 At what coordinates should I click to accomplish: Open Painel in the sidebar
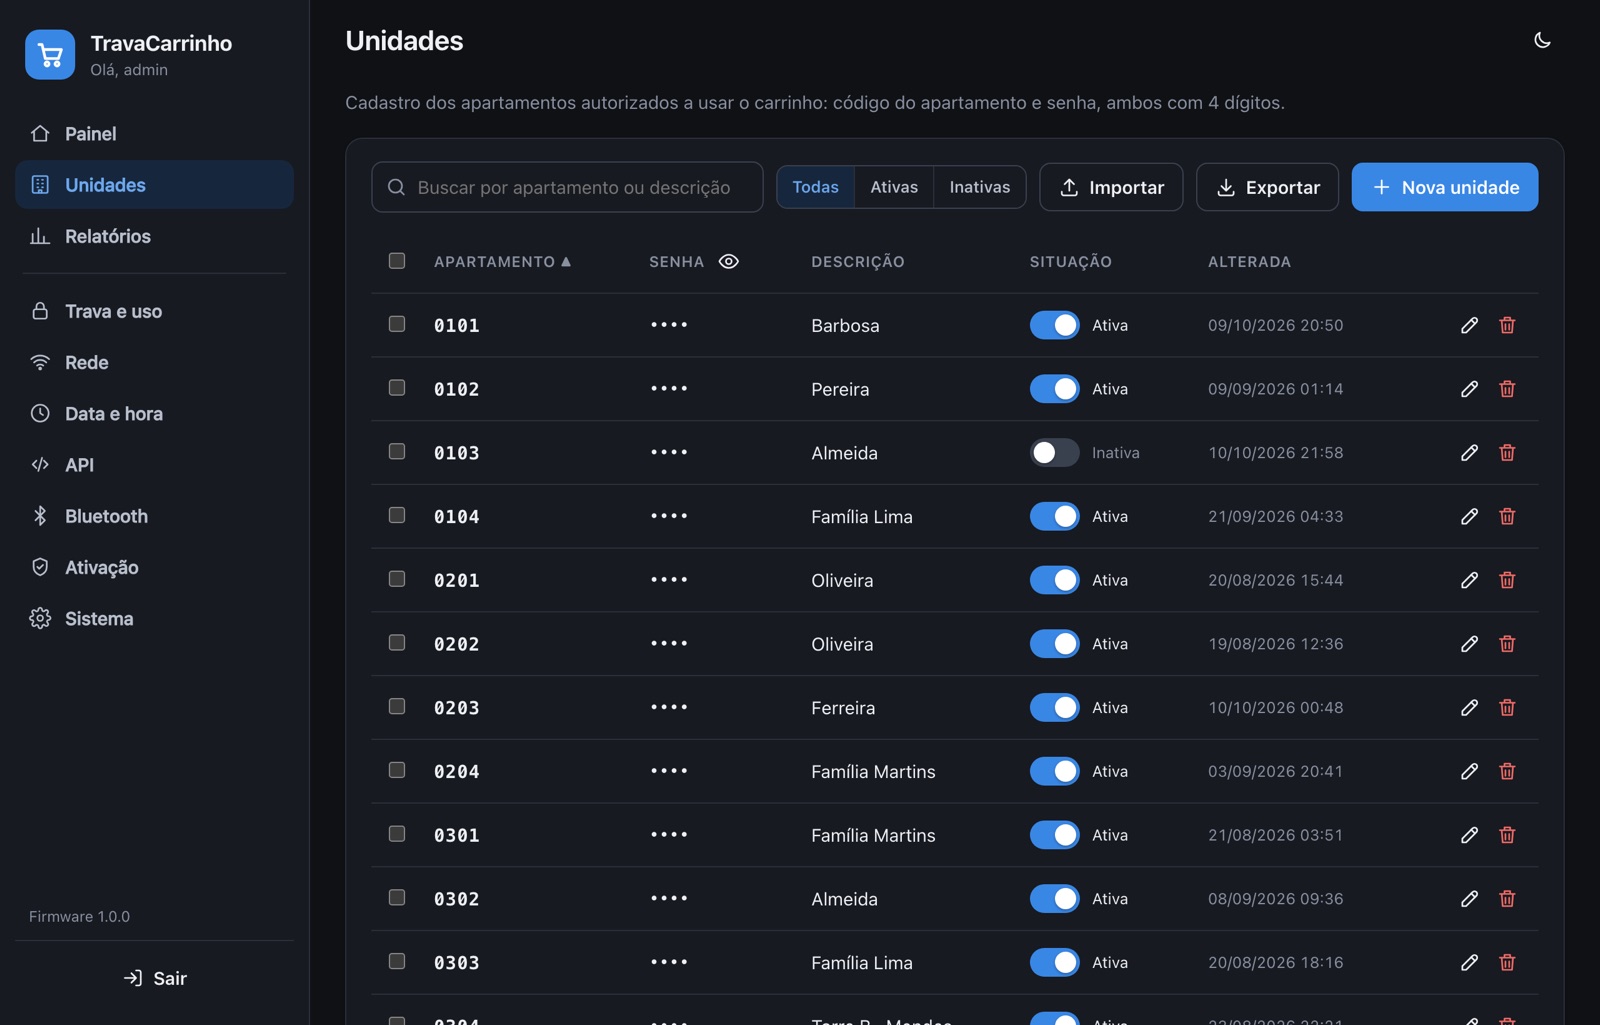(x=154, y=134)
